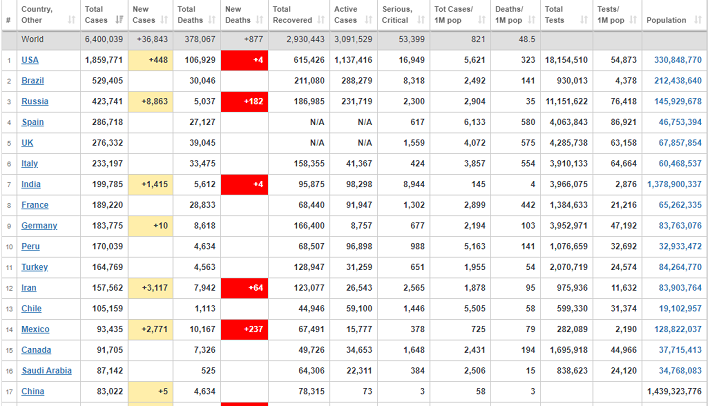The height and width of the screenshot is (406, 710).
Task: Open the Germany country link
Action: click(39, 225)
